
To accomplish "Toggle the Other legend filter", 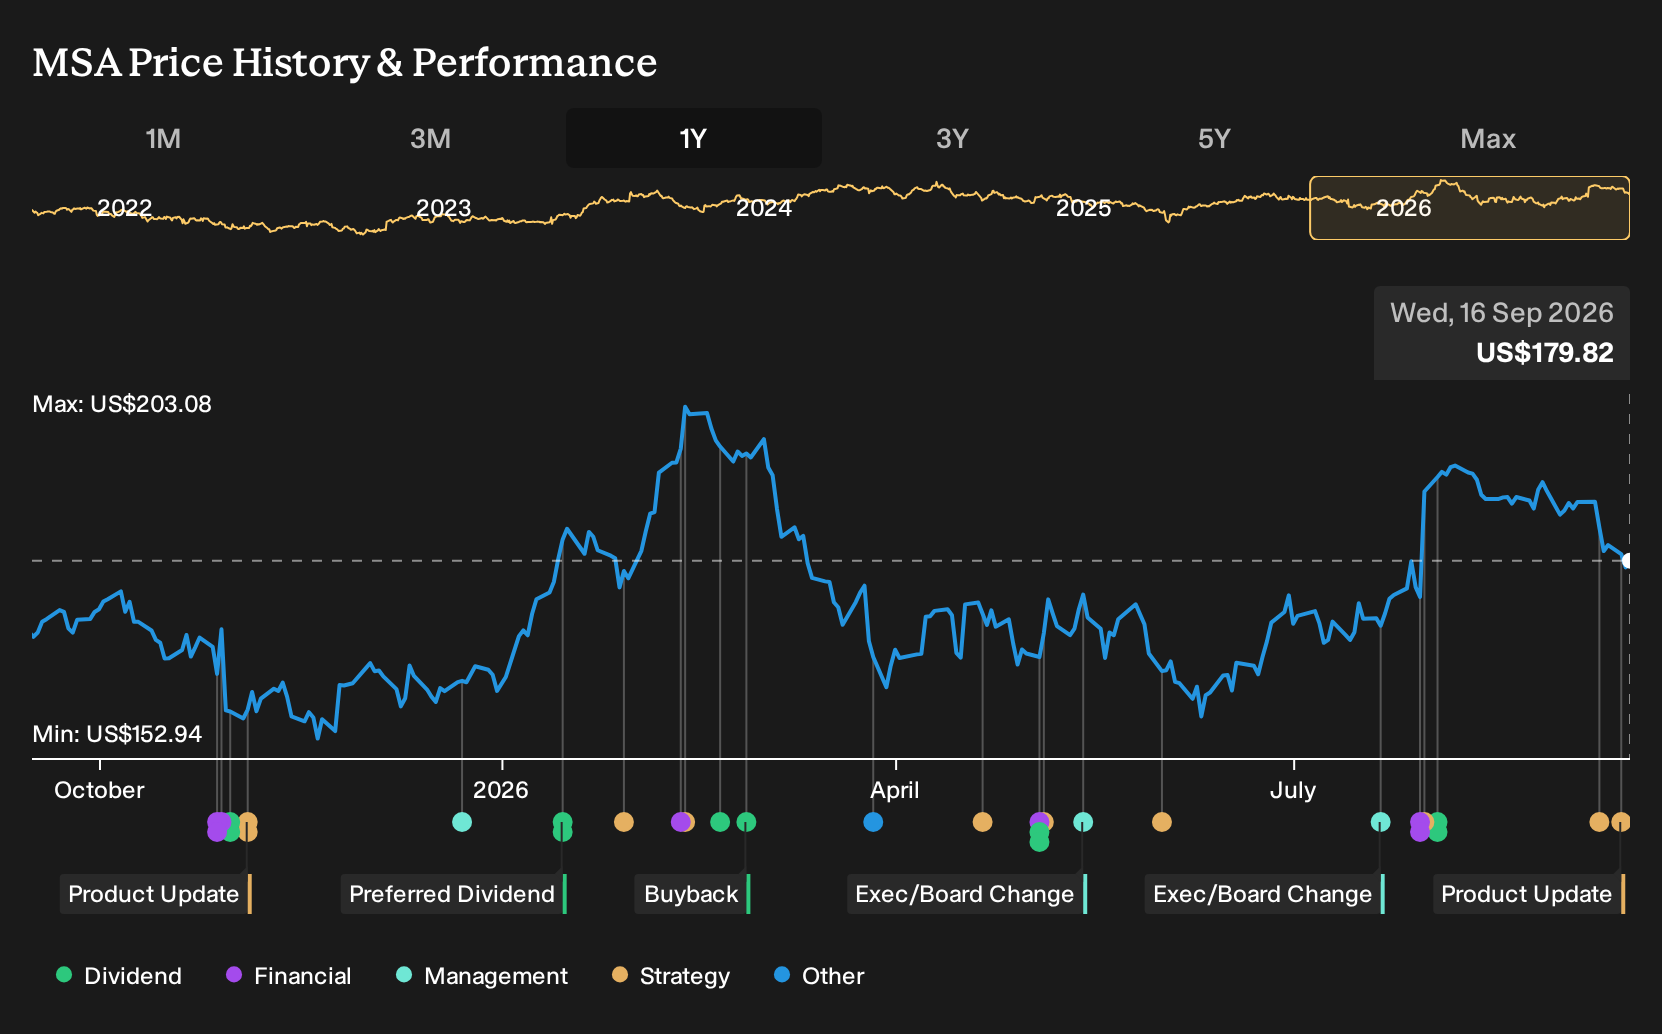I will pos(819,976).
